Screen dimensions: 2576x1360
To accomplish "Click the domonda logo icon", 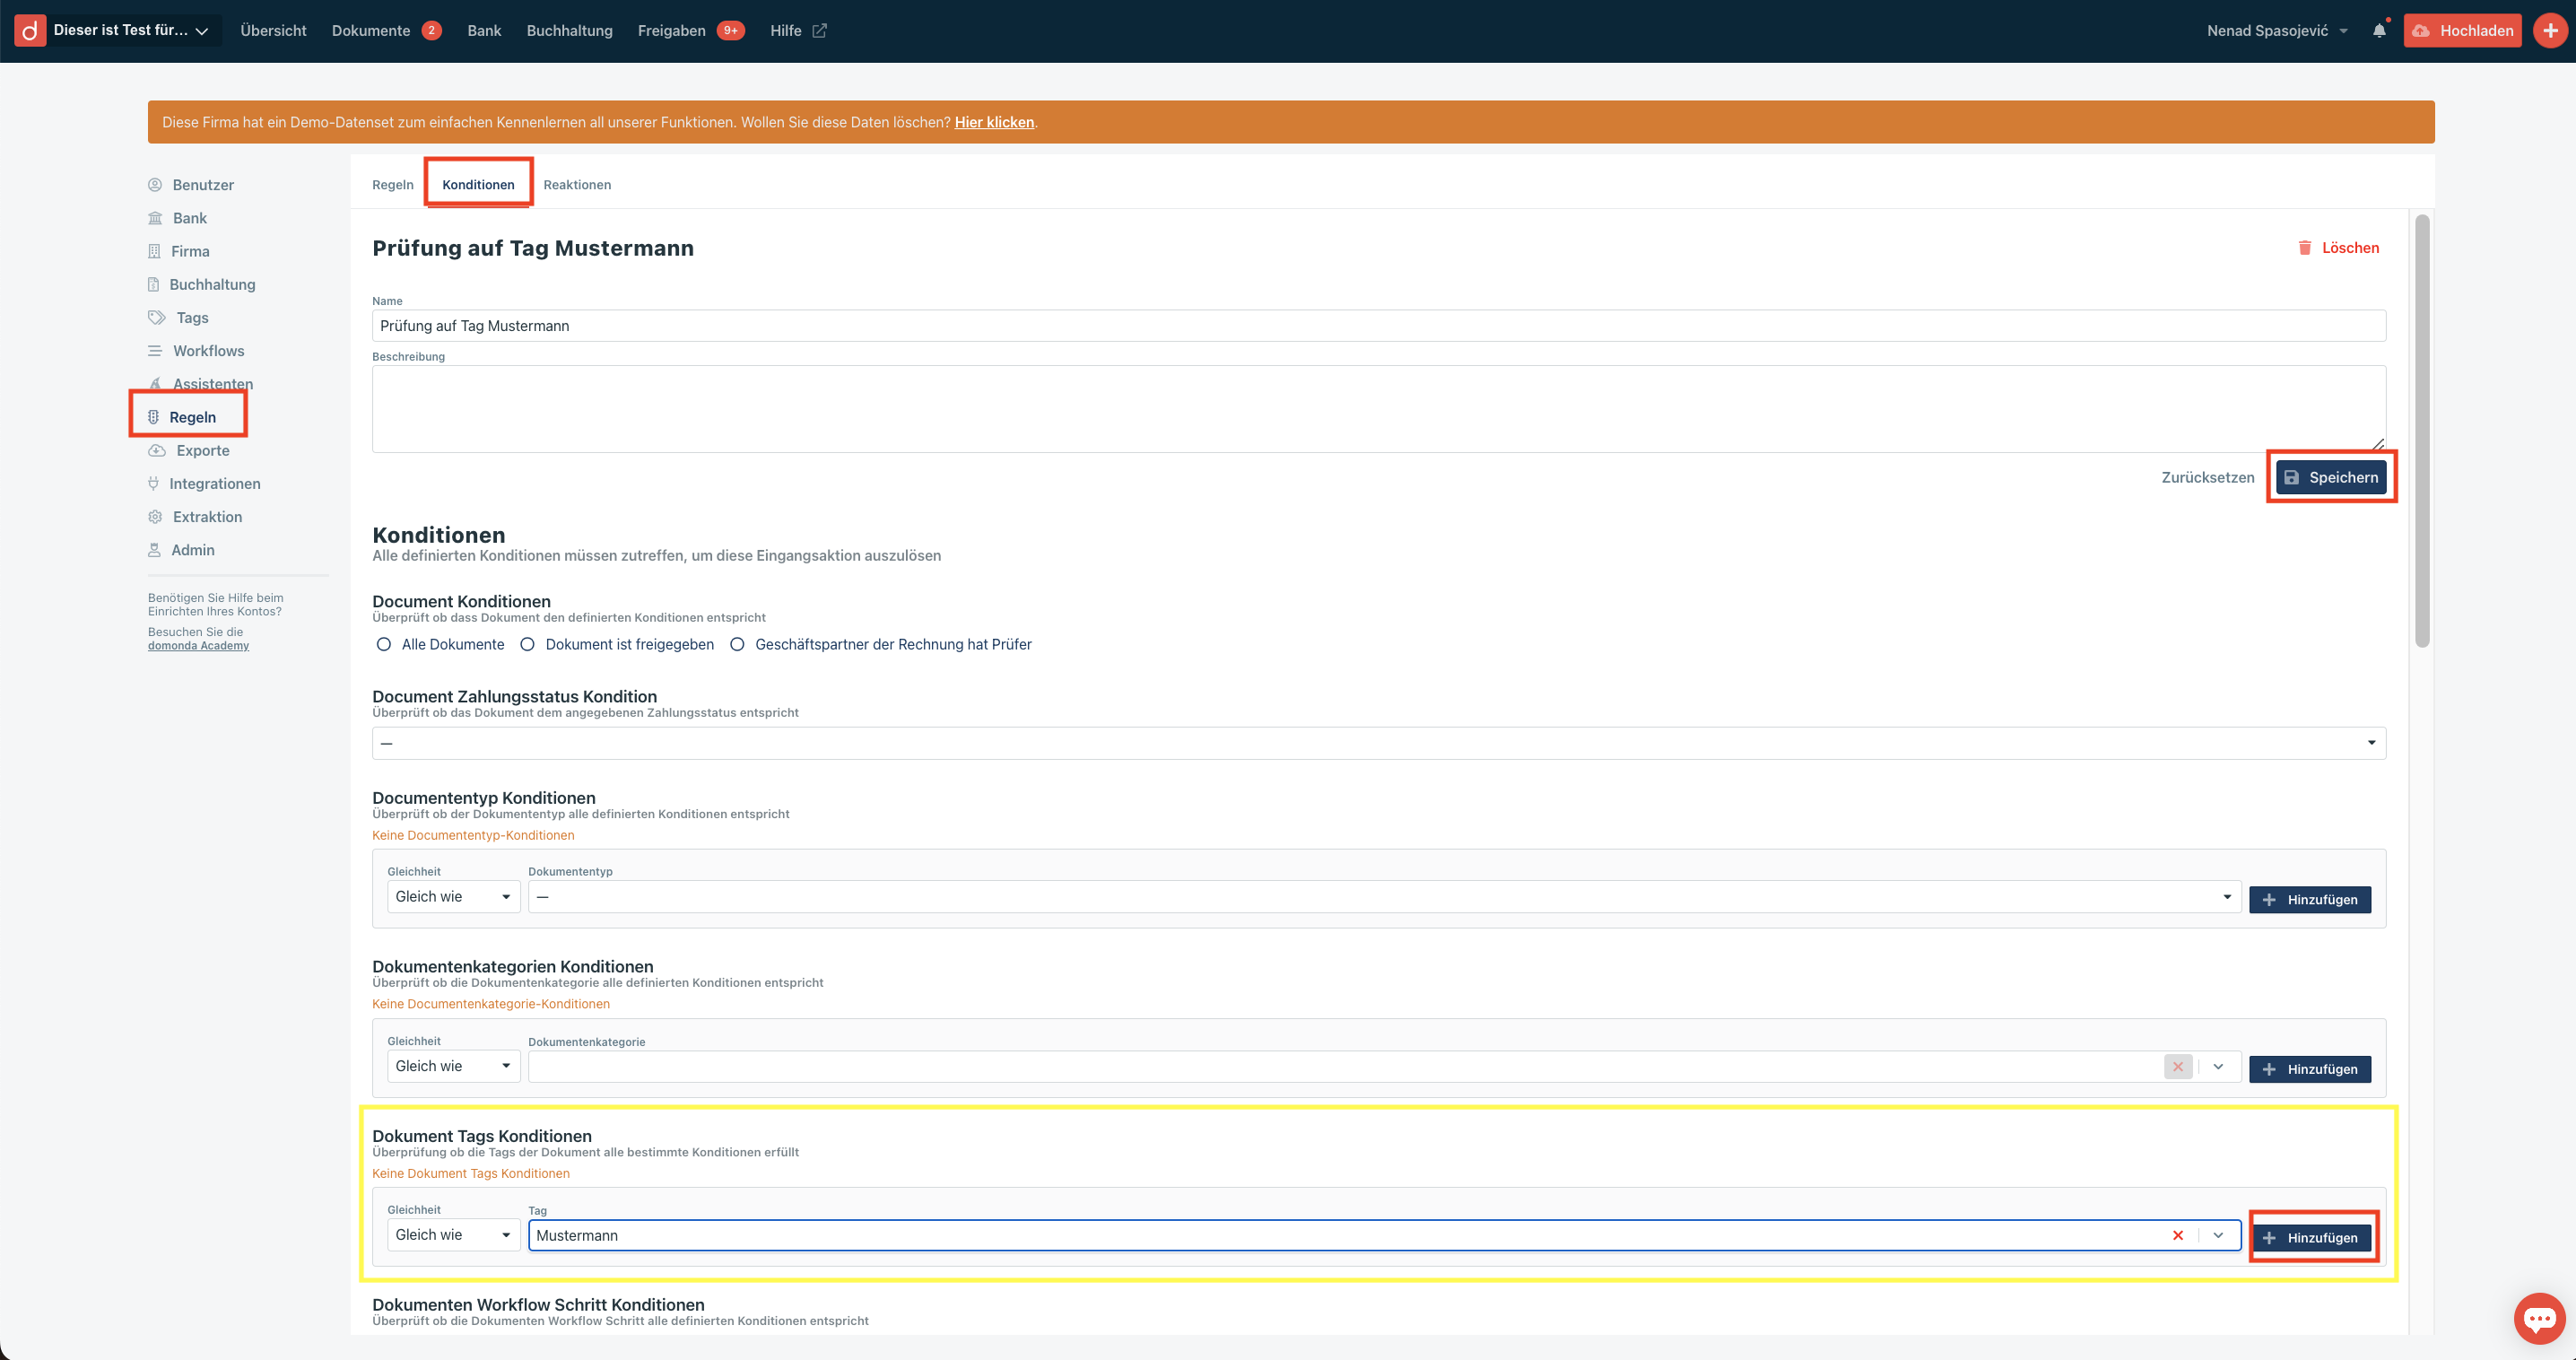I will (x=30, y=31).
